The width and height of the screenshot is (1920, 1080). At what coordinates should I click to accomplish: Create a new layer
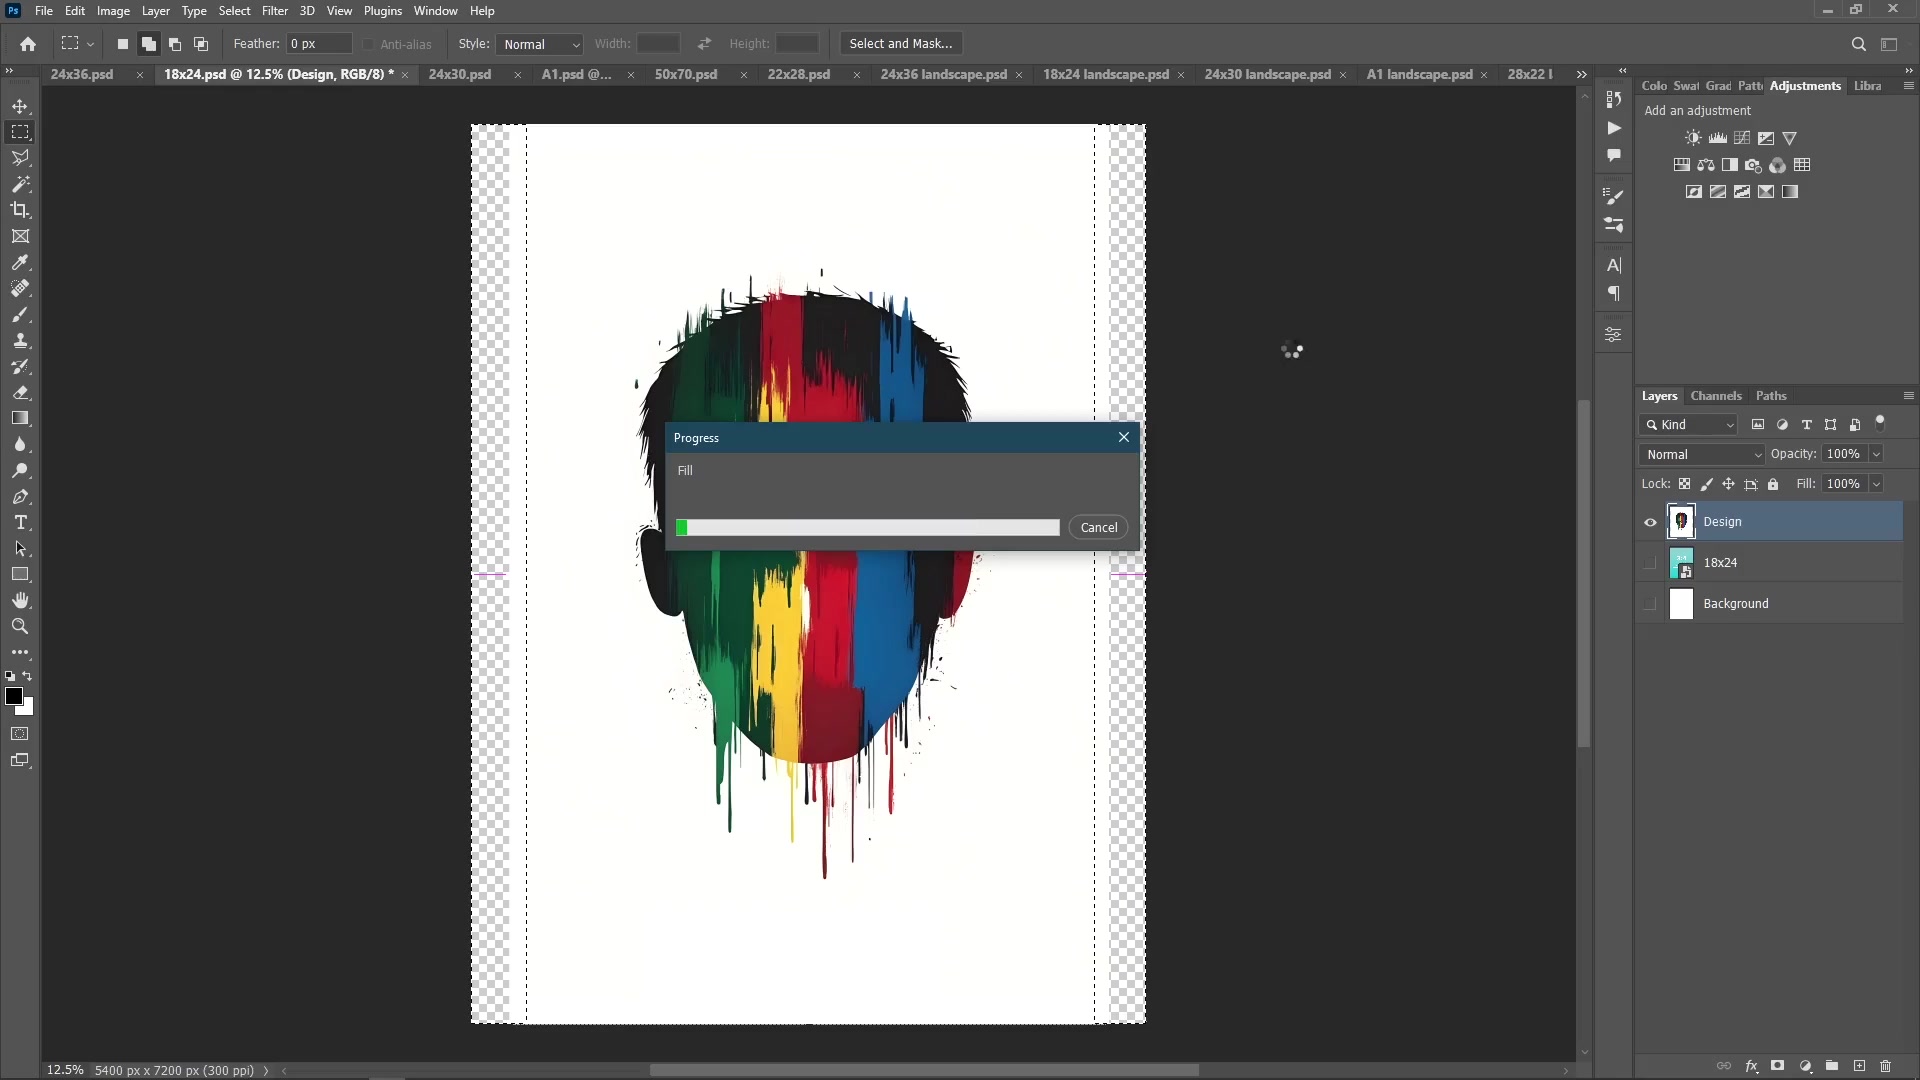[x=1859, y=1066]
